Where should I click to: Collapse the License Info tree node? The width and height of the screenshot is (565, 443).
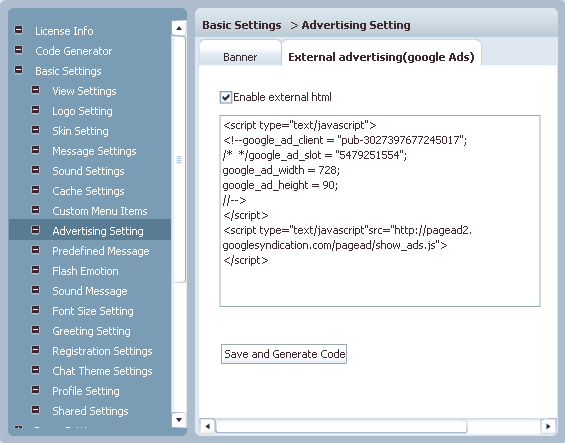pyautogui.click(x=18, y=30)
